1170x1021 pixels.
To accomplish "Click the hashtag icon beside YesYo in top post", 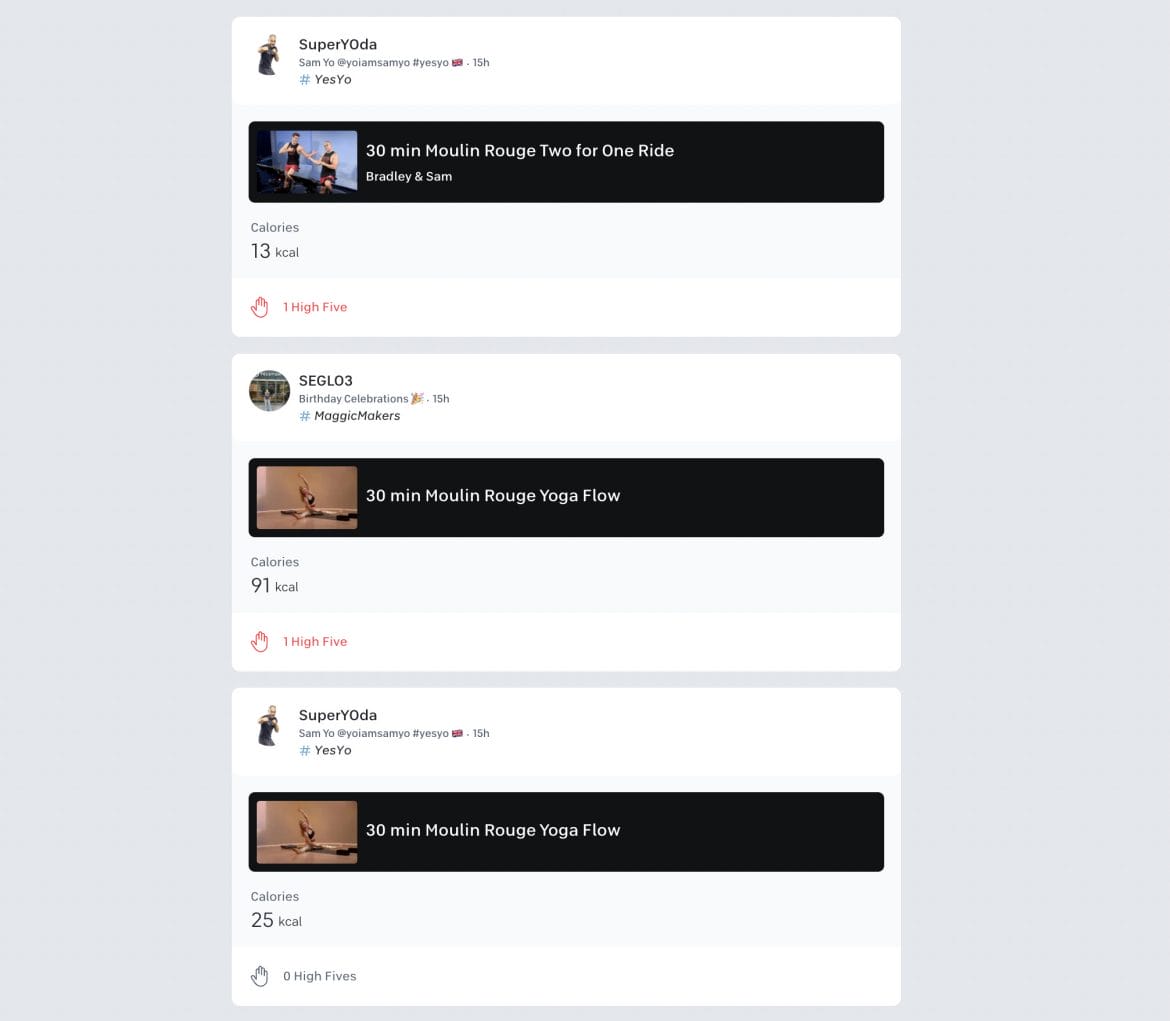I will pos(304,79).
